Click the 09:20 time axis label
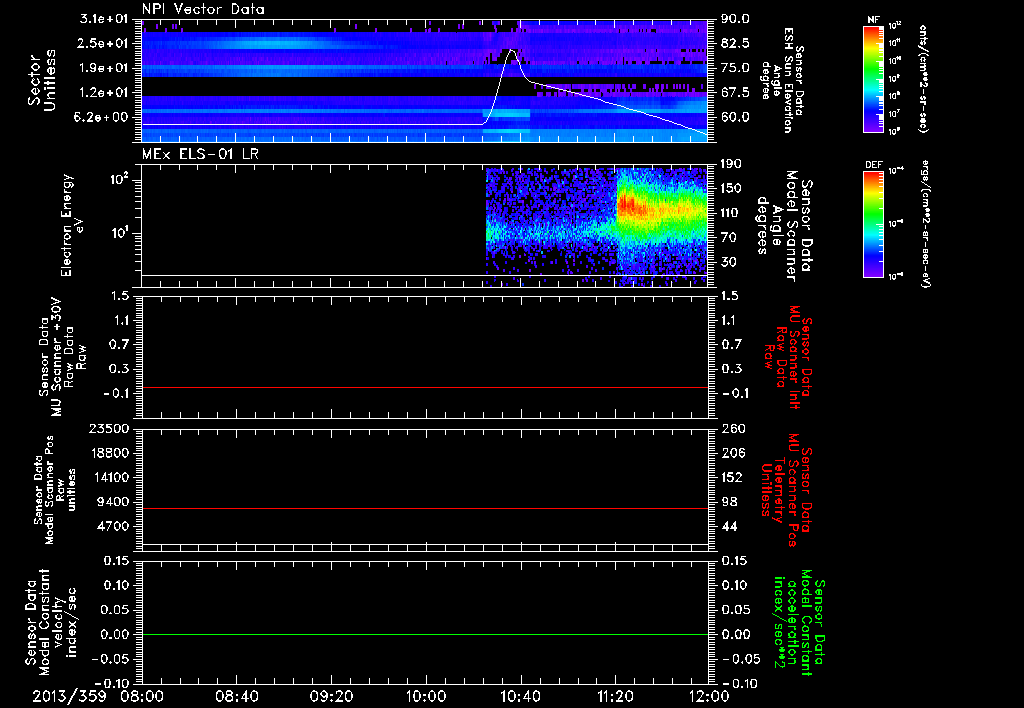Viewport: 1024px width, 708px height. (x=331, y=695)
